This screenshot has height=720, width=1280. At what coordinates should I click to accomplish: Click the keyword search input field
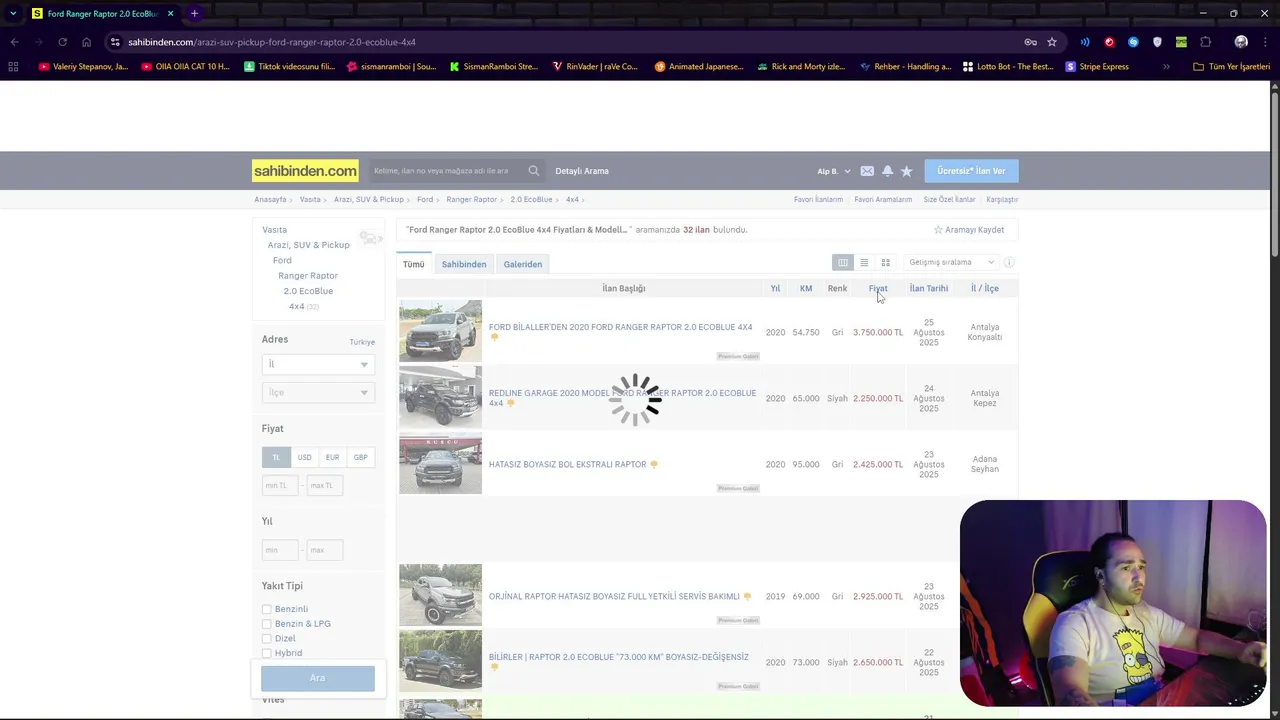[445, 171]
